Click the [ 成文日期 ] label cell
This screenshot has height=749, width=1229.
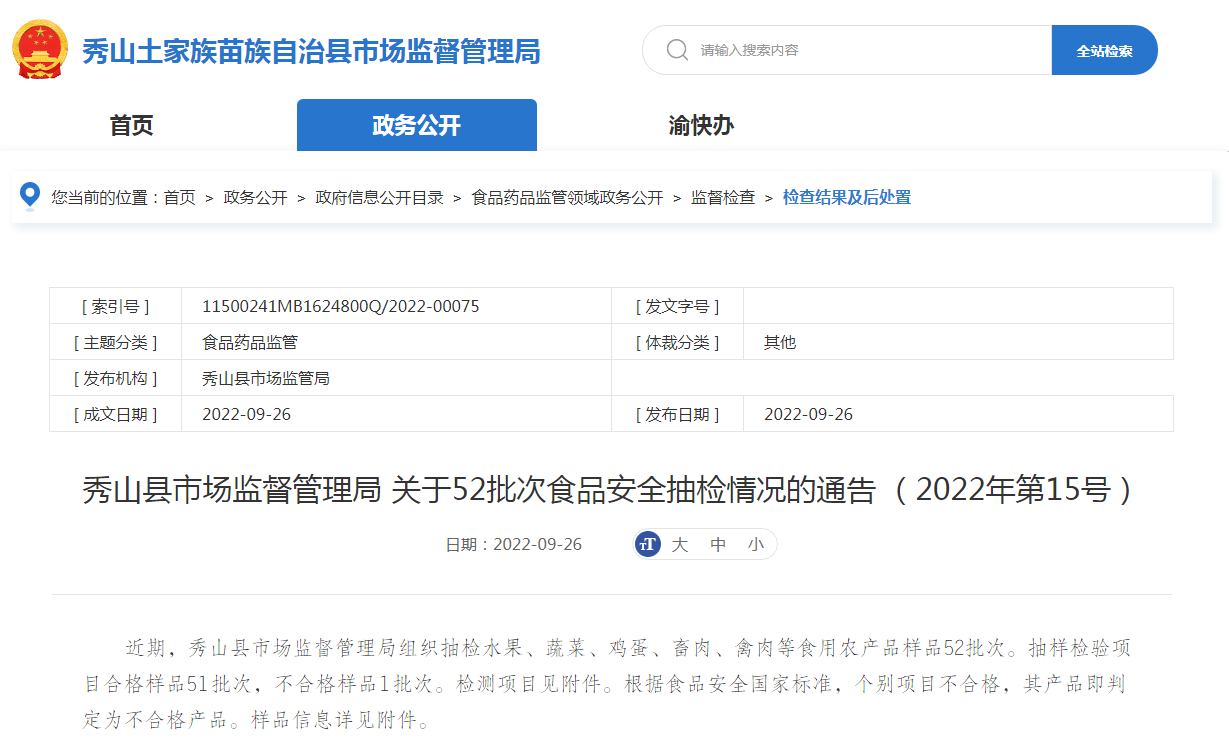click(x=116, y=414)
